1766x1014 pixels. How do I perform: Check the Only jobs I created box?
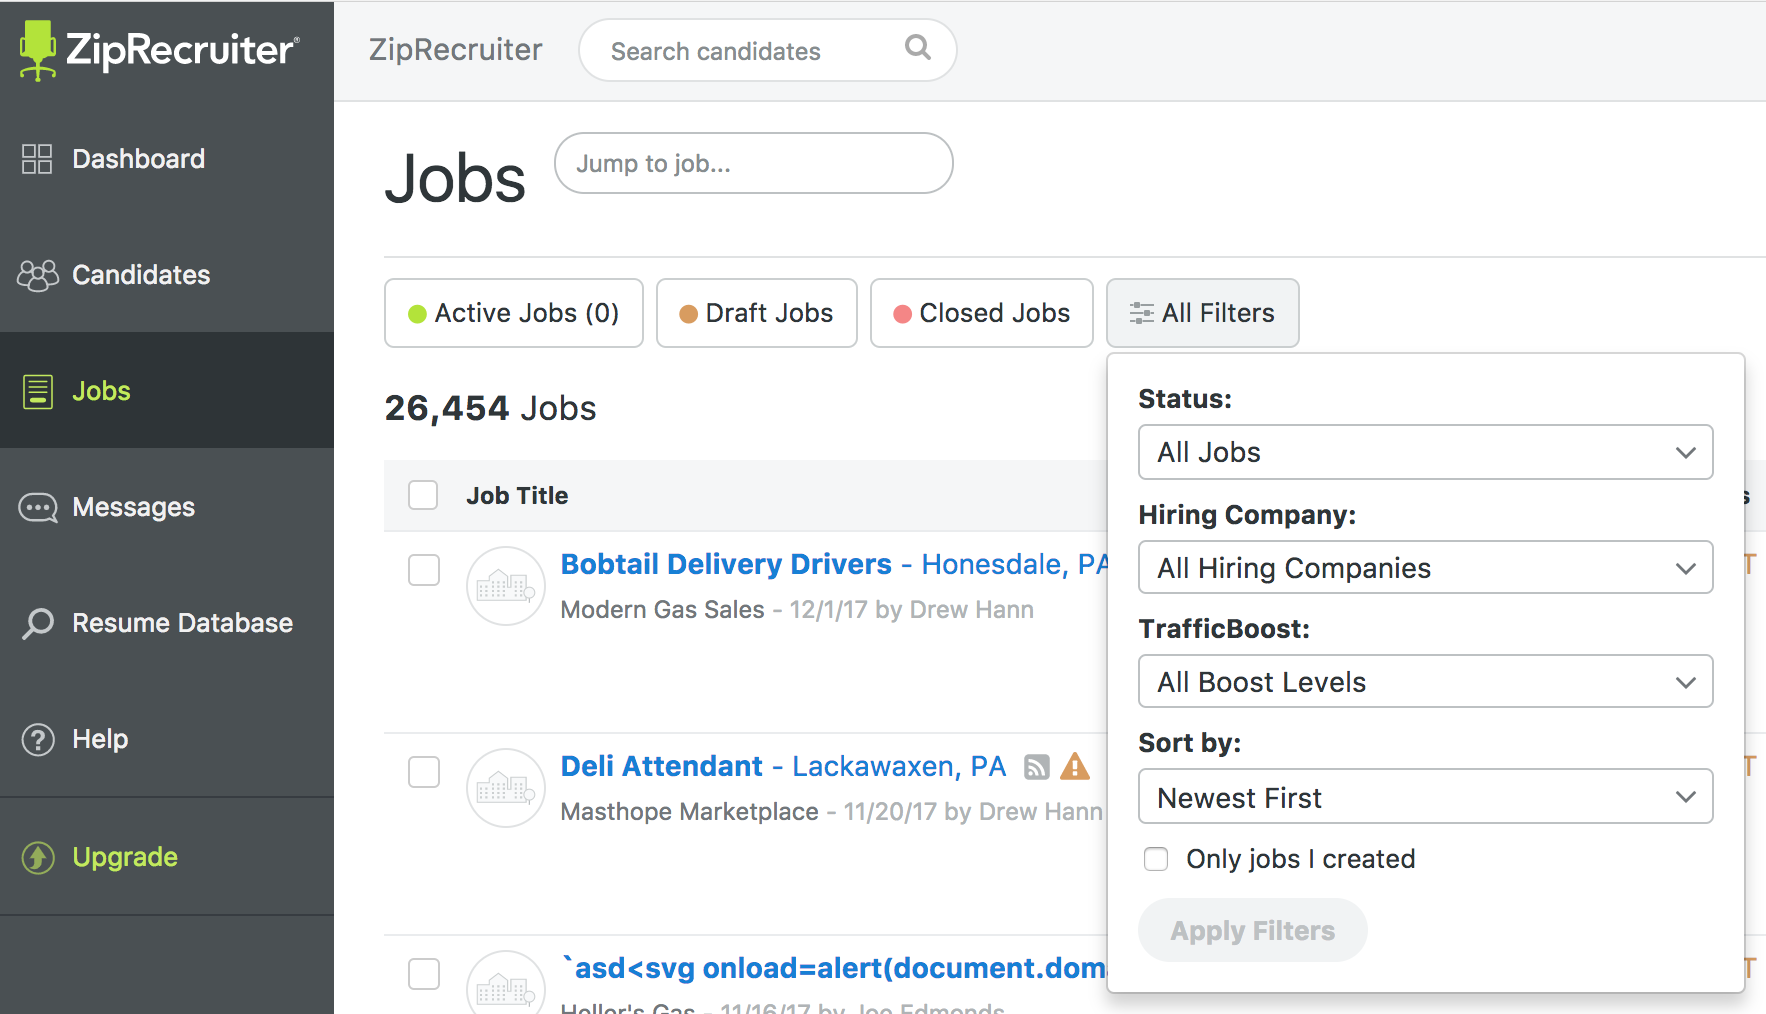click(1156, 859)
